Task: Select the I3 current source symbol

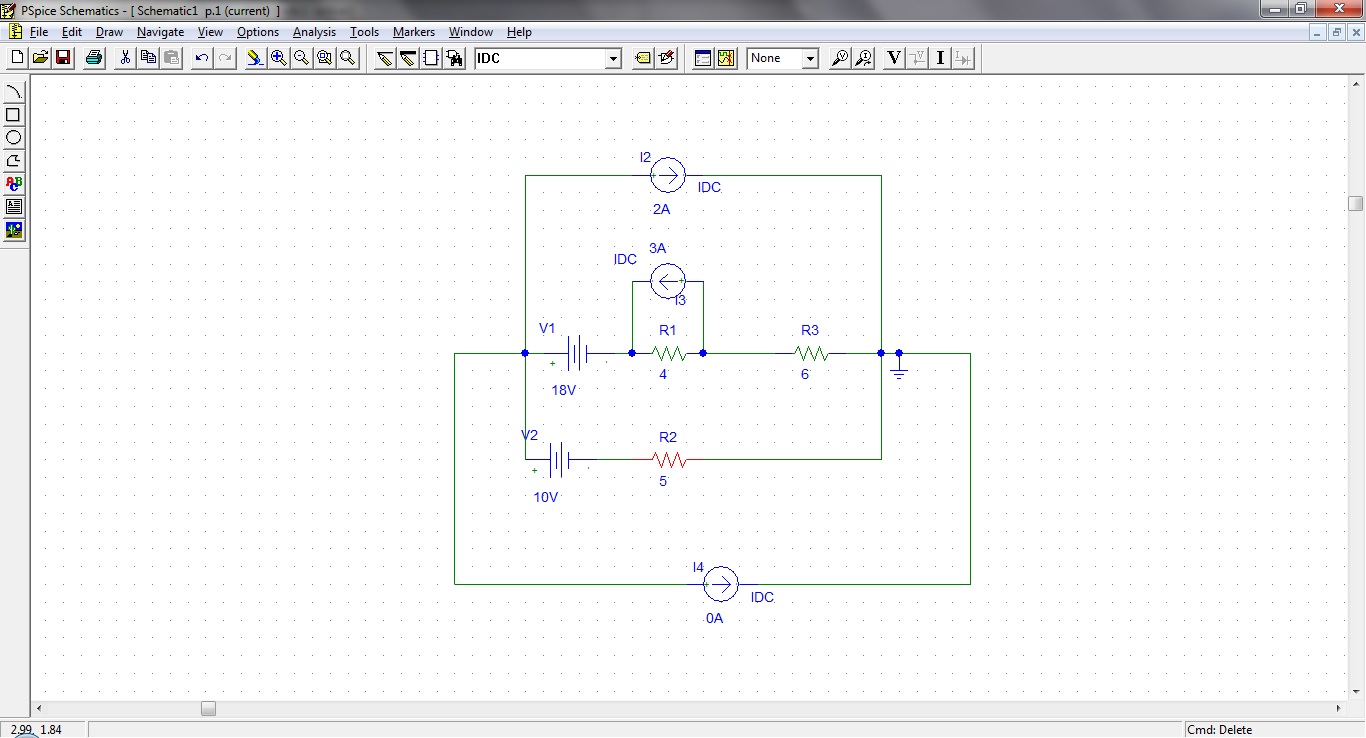Action: coord(667,281)
